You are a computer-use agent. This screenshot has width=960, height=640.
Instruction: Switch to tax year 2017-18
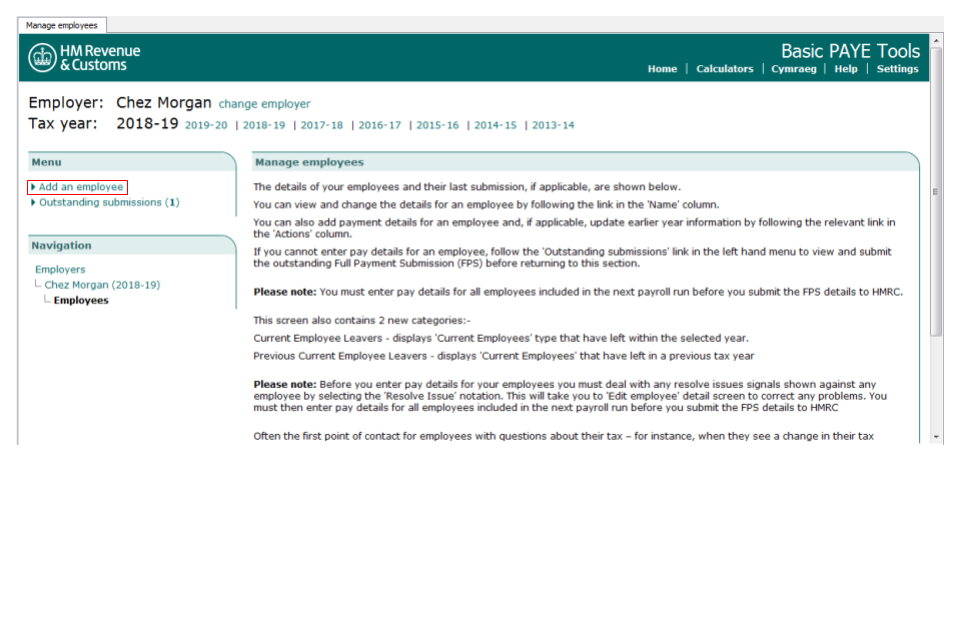(x=321, y=126)
